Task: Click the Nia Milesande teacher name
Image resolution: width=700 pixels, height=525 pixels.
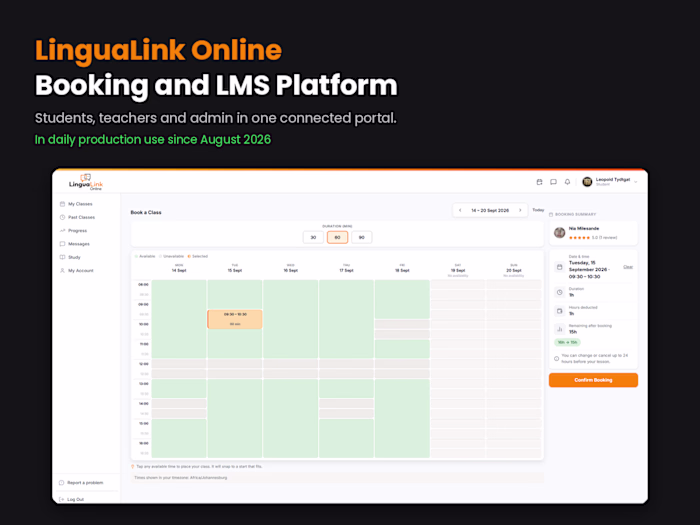Action: click(x=584, y=229)
